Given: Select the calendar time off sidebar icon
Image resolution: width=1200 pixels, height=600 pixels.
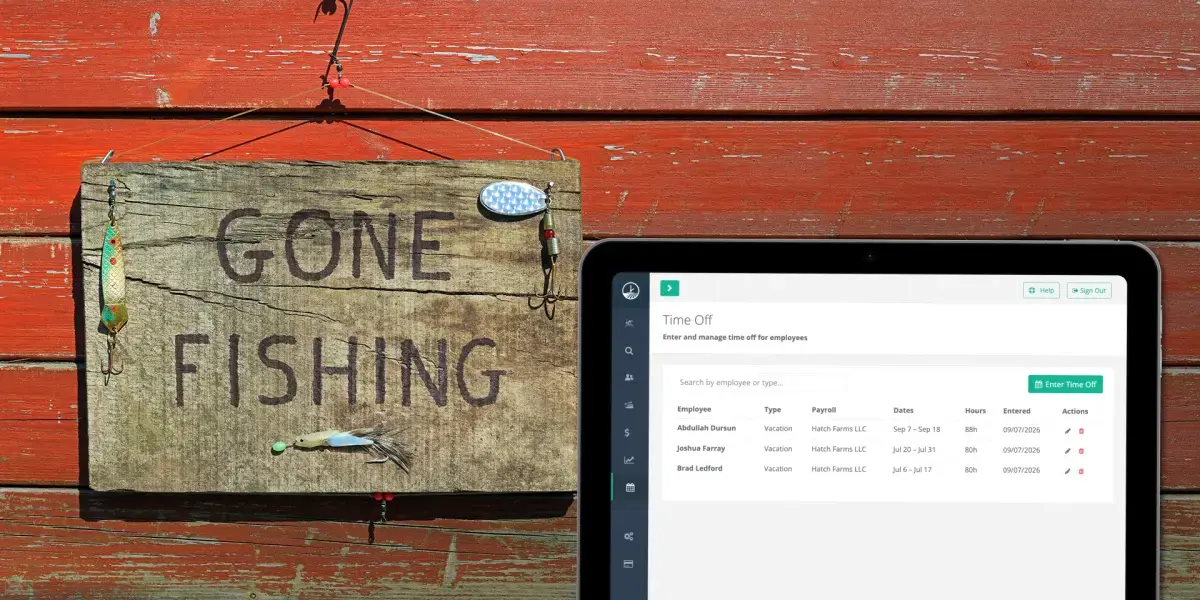Looking at the screenshot, I should coord(629,487).
